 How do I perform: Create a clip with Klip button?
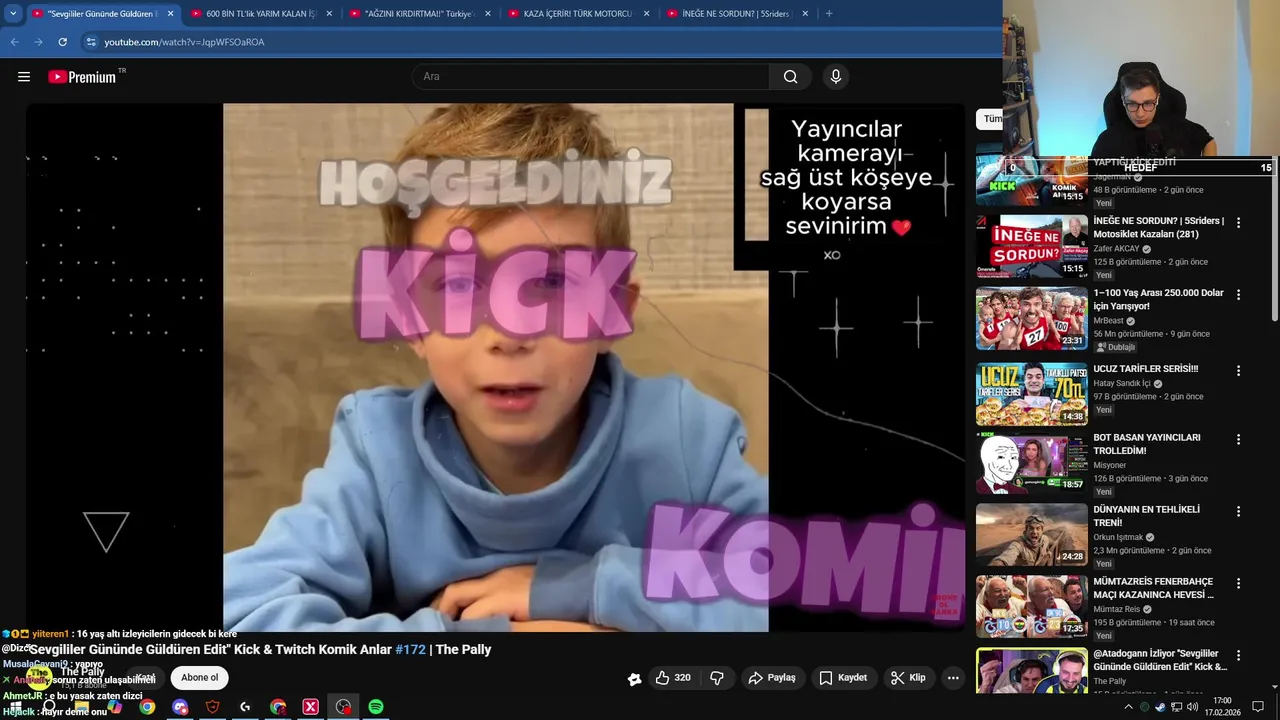[908, 678]
